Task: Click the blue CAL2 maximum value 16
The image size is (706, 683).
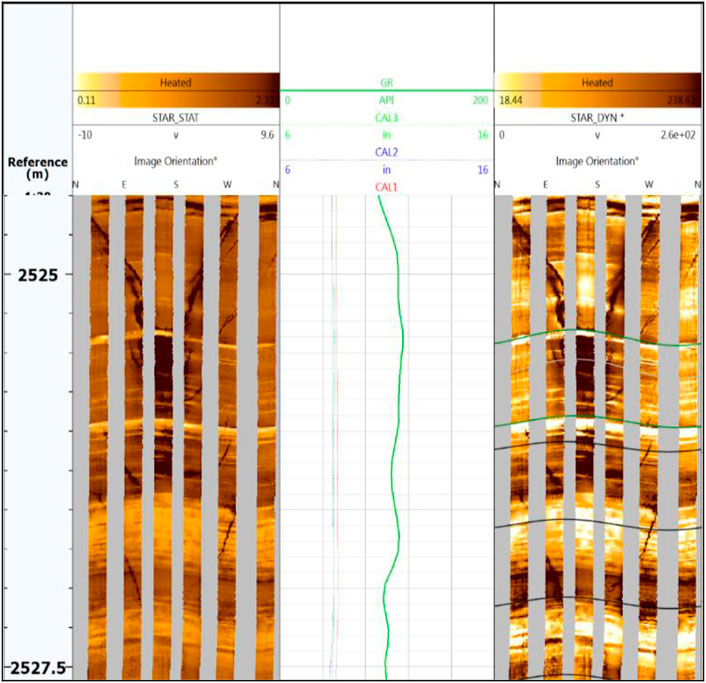Action: 483,170
